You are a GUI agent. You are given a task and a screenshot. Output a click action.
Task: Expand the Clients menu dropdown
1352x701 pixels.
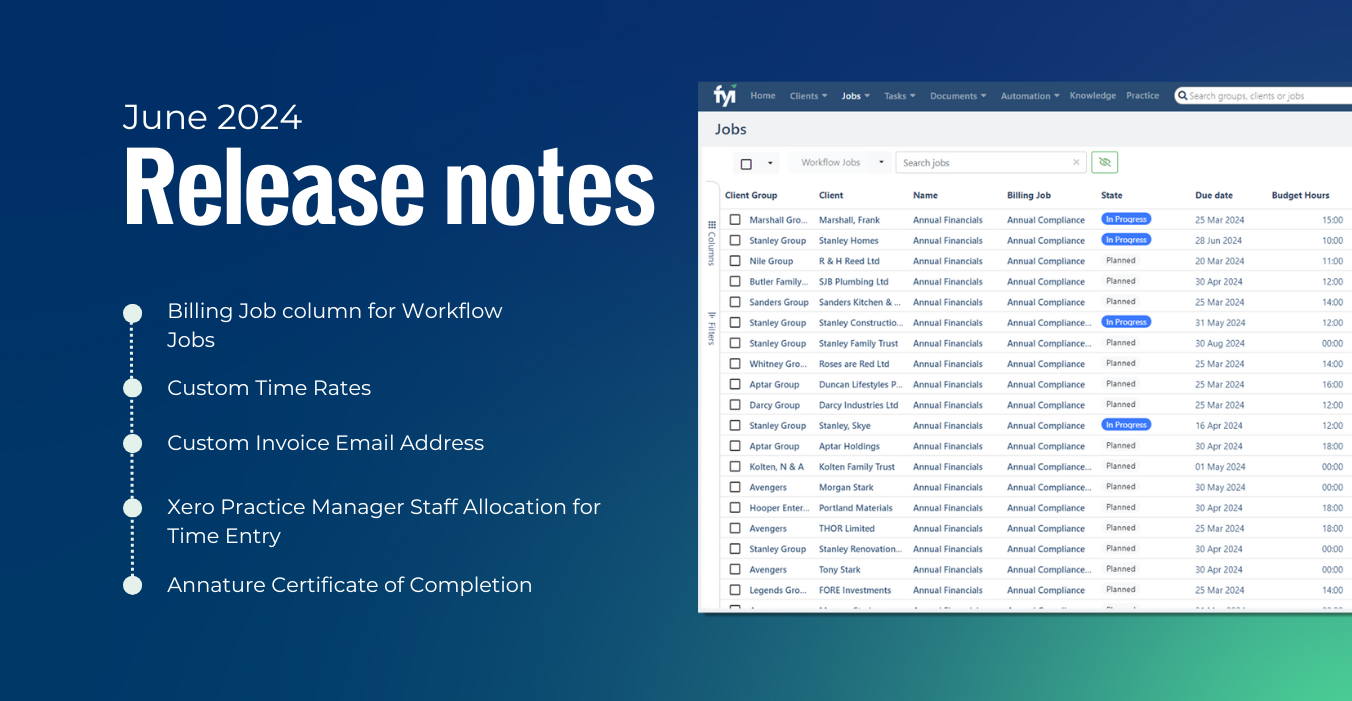(x=808, y=96)
